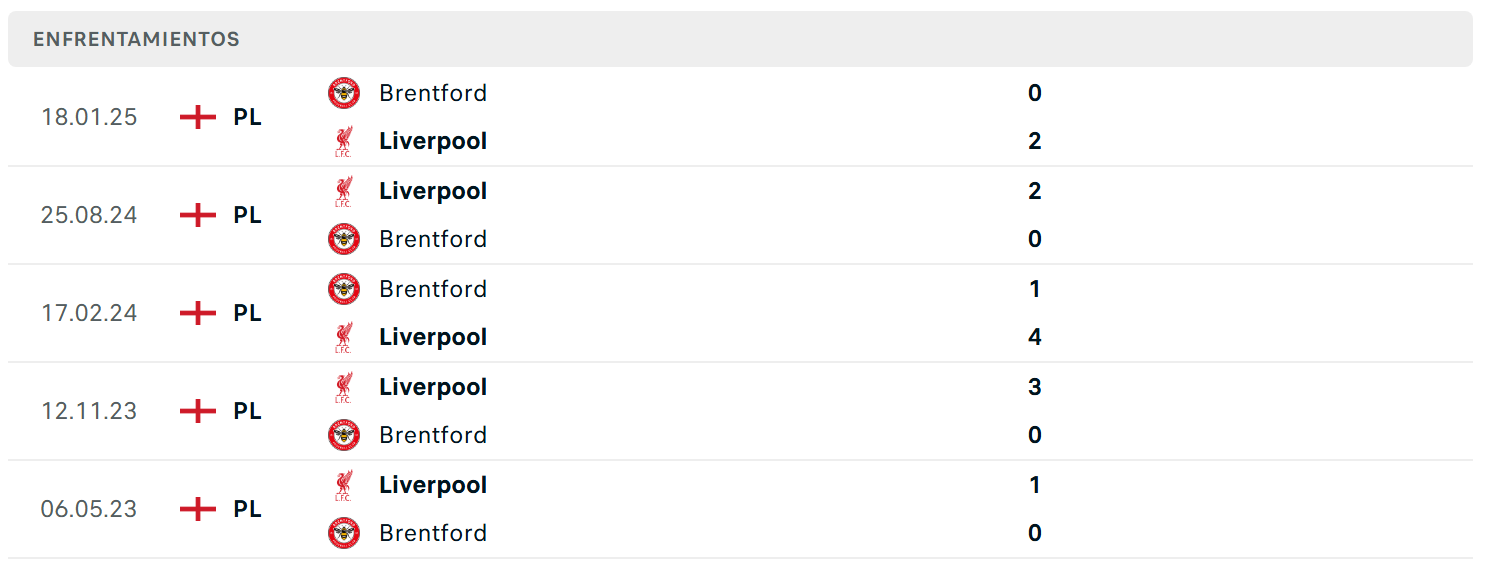Select the PL league label for 12.11.23

click(248, 411)
